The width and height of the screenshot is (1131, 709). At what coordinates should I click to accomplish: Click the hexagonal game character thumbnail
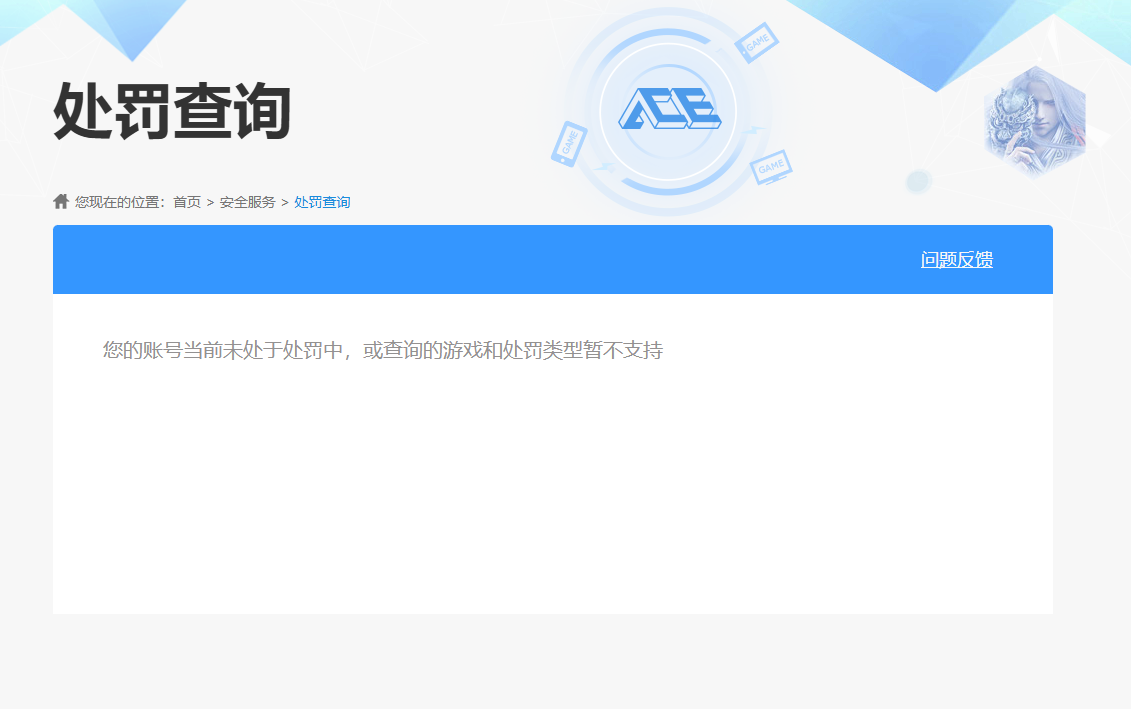click(x=1035, y=122)
